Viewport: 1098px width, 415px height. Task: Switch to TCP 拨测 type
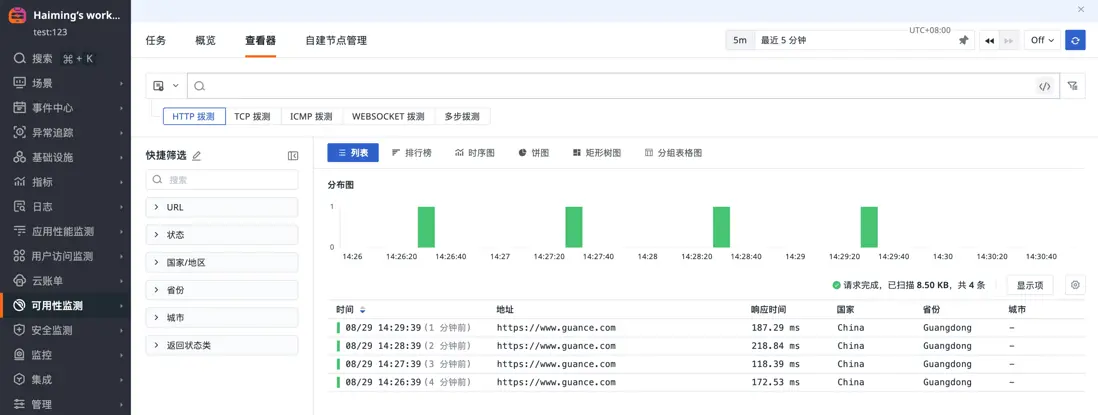click(x=252, y=117)
